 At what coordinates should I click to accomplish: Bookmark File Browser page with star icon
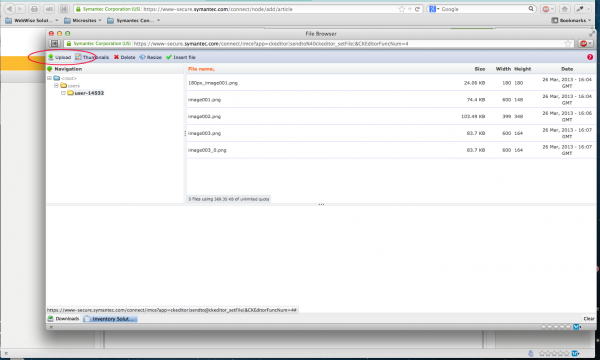coord(568,44)
